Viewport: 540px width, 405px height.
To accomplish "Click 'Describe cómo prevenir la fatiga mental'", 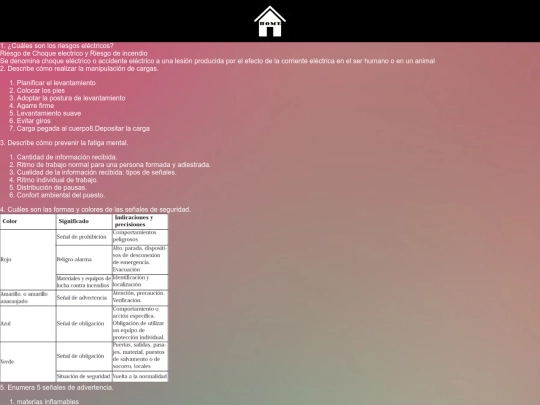I will tap(68, 143).
